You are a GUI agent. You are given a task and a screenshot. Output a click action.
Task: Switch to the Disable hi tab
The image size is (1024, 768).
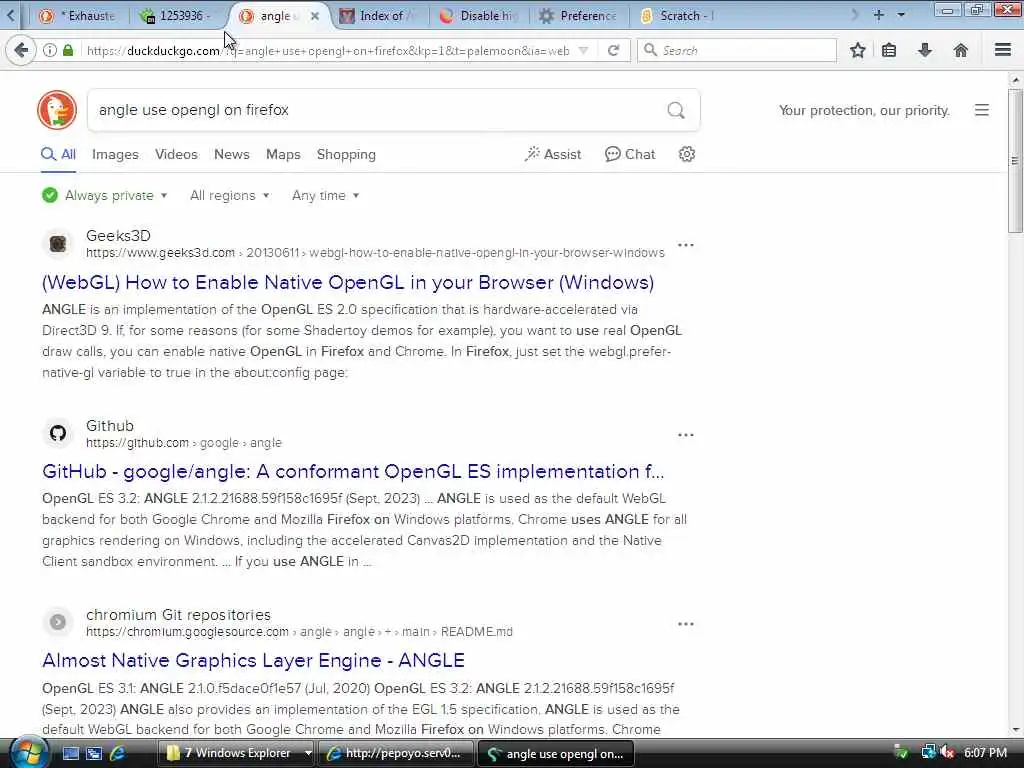479,16
